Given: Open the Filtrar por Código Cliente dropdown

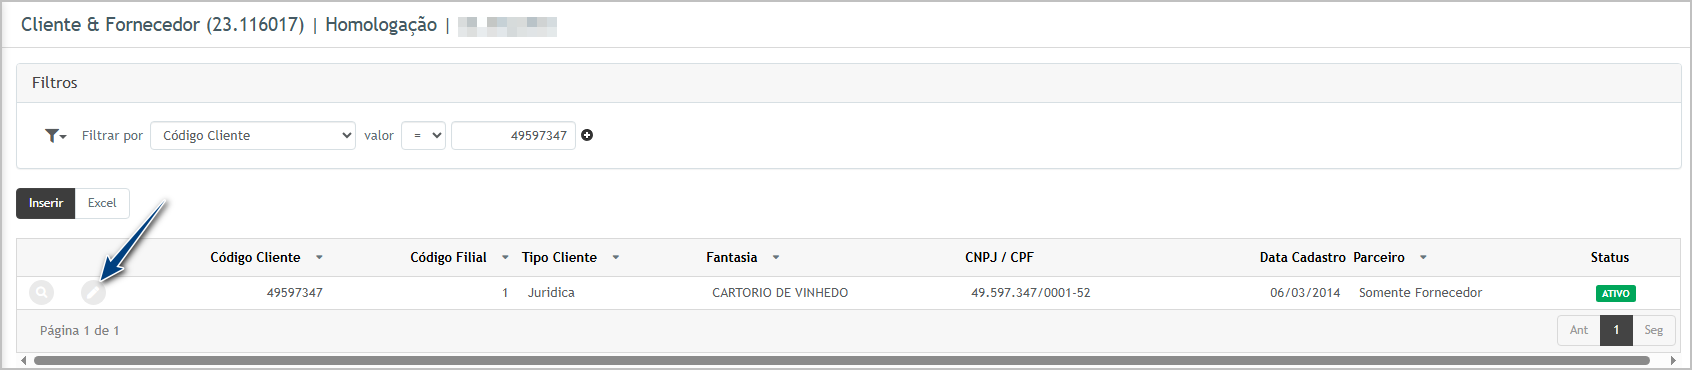Looking at the screenshot, I should pos(253,135).
